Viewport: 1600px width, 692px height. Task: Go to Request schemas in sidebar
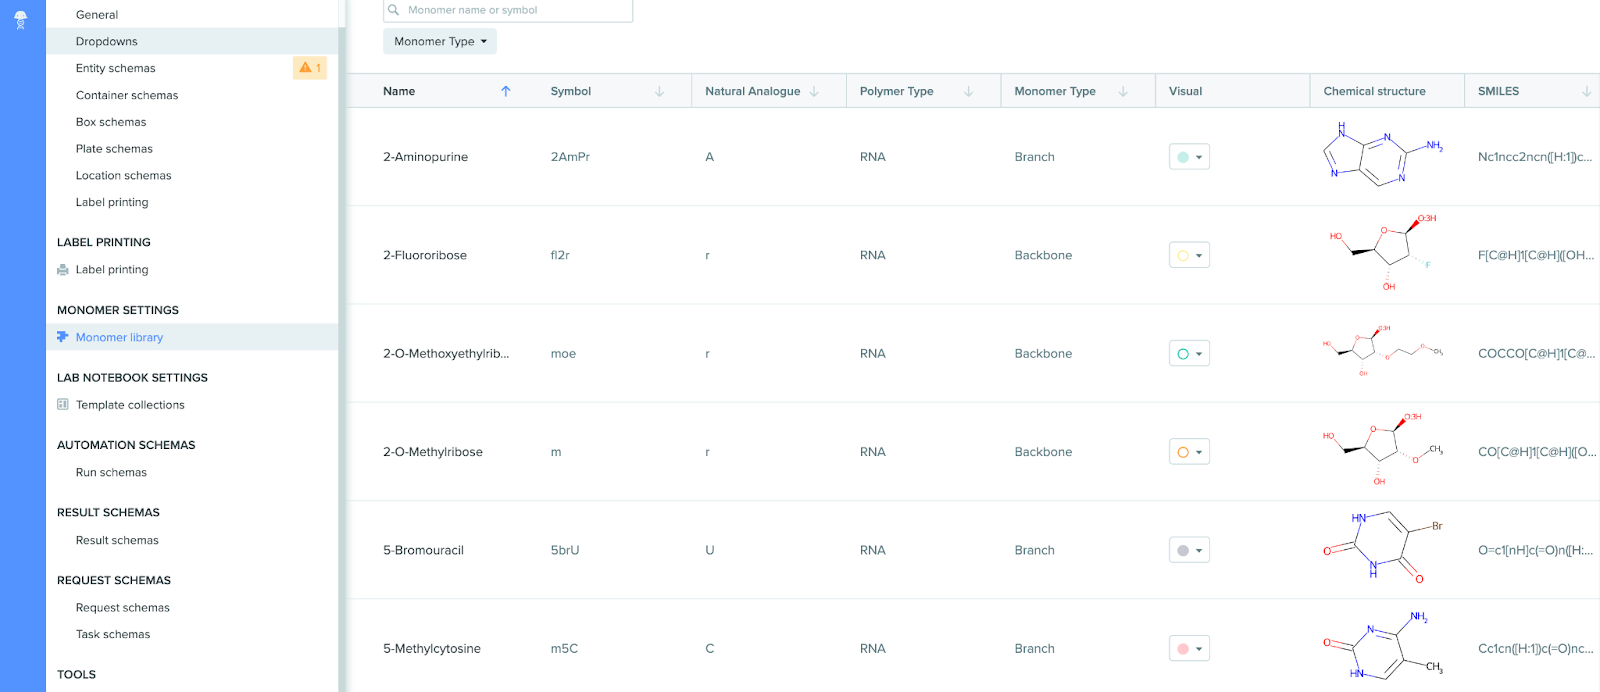pyautogui.click(x=123, y=608)
